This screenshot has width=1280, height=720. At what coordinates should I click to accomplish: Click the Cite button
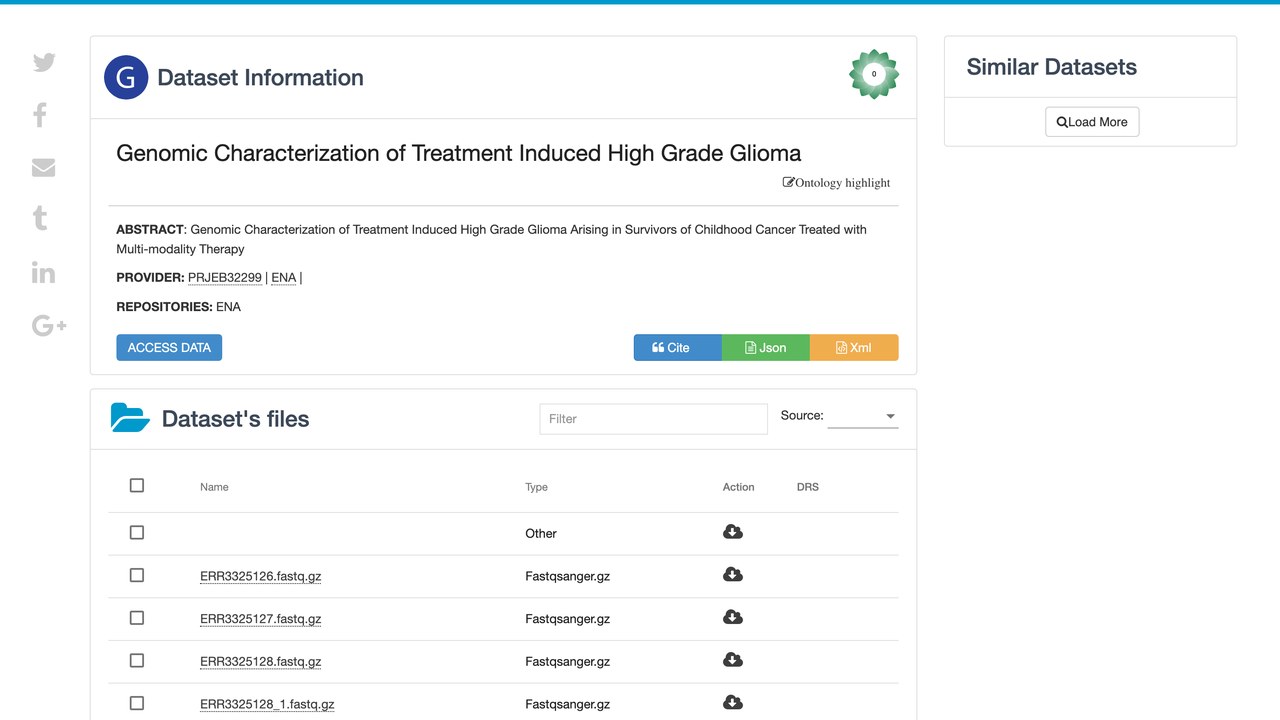click(x=677, y=347)
